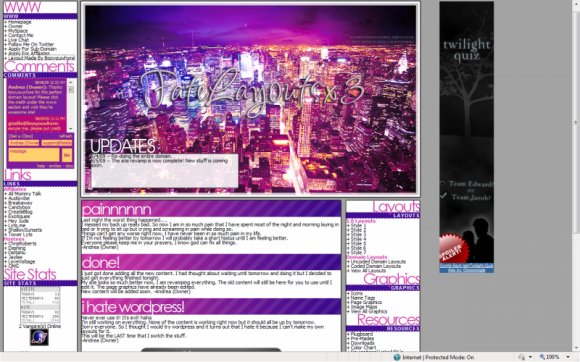580x362 pixels.
Task: Click the i hate wordpress! post title
Action: click(133, 307)
